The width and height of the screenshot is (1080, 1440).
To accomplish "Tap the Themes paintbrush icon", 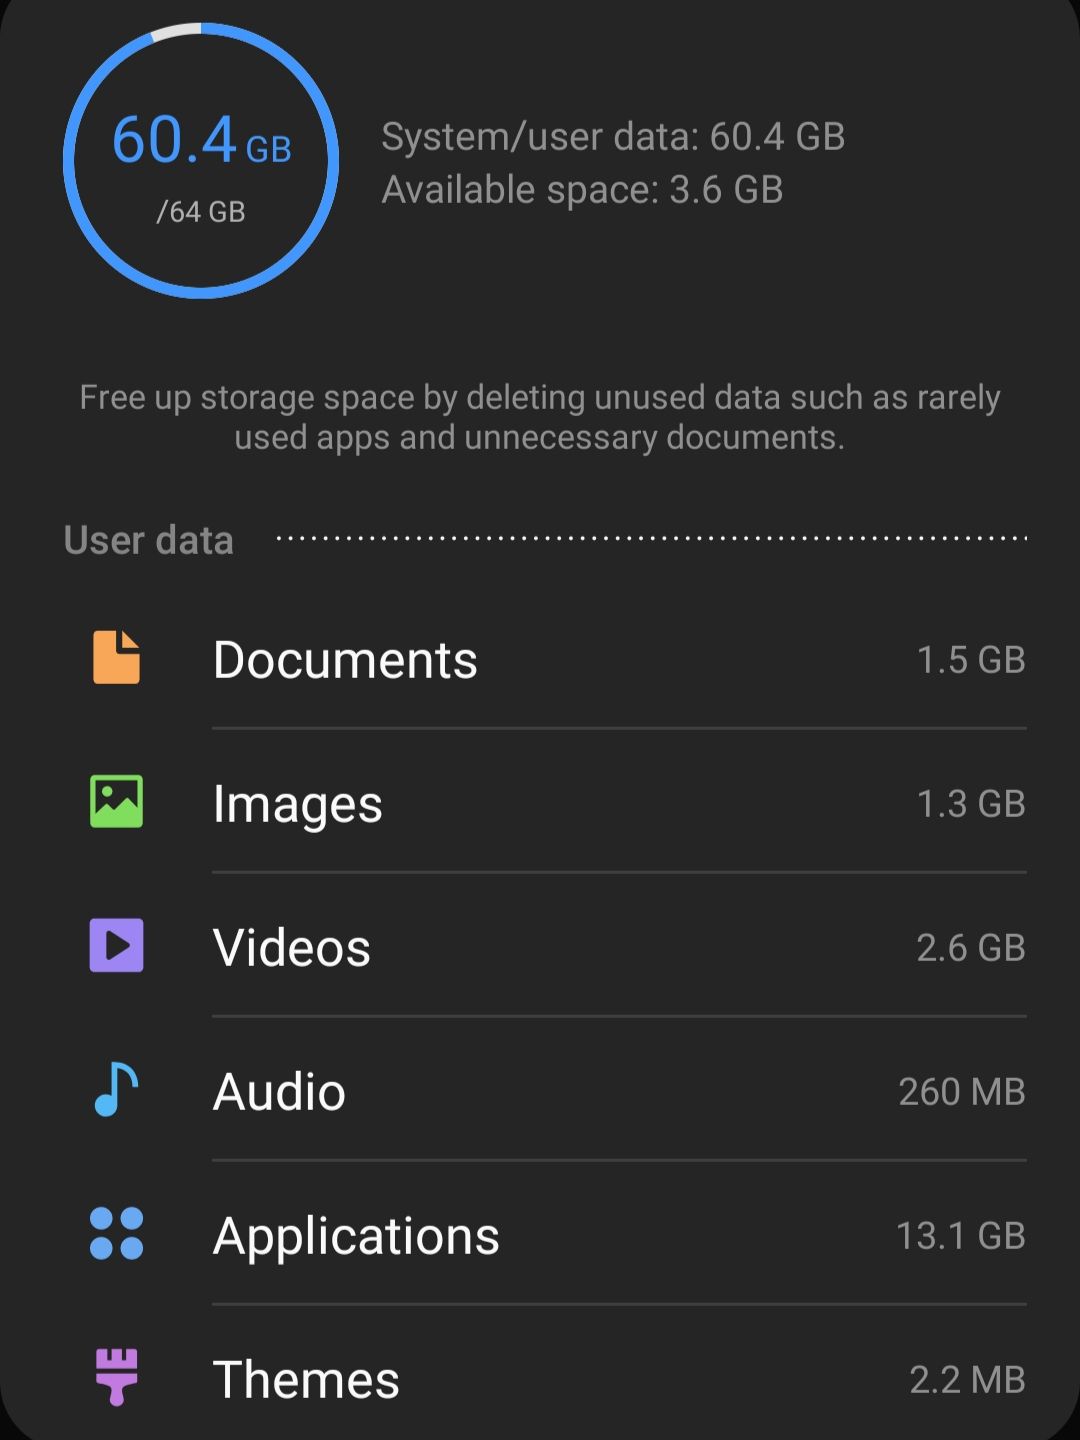I will point(116,1377).
